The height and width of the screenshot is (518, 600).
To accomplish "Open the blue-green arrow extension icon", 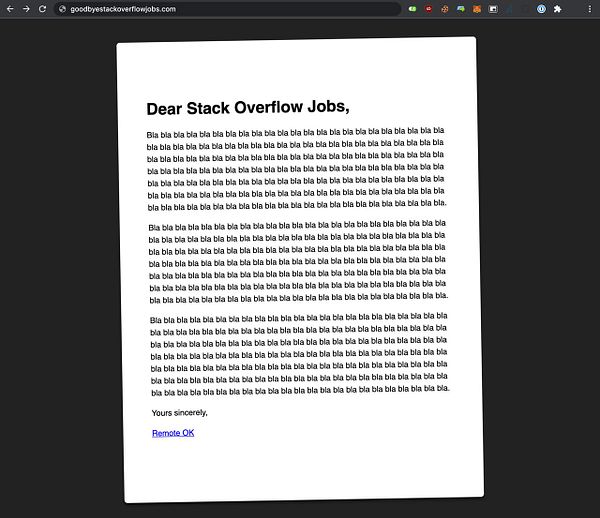I will click(x=461, y=9).
